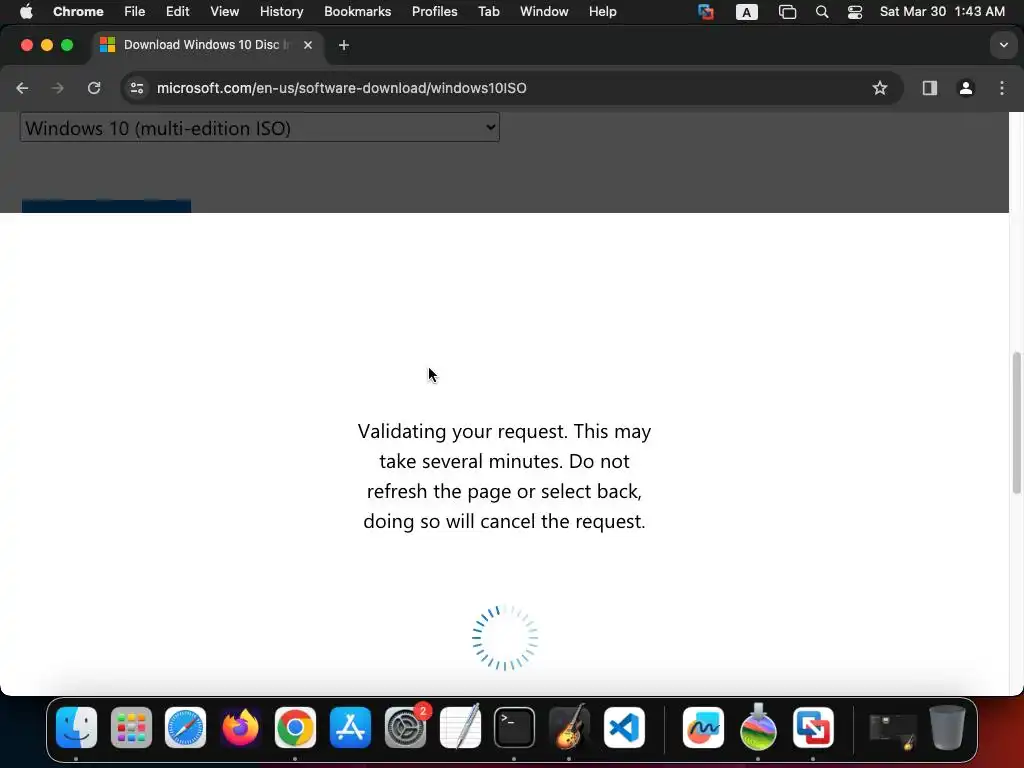Open the minimized window thumbnail in Dock
This screenshot has width=1024, height=768.
(x=893, y=731)
